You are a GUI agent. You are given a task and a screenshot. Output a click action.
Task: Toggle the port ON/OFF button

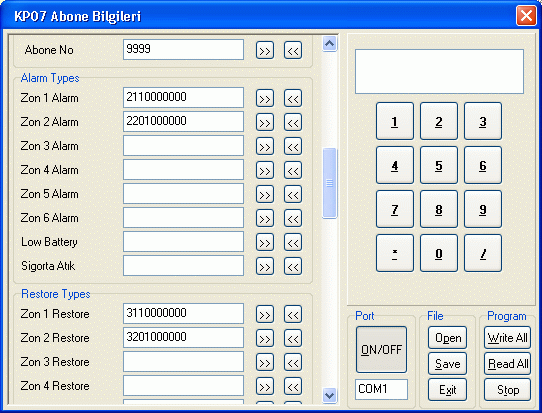tap(381, 349)
